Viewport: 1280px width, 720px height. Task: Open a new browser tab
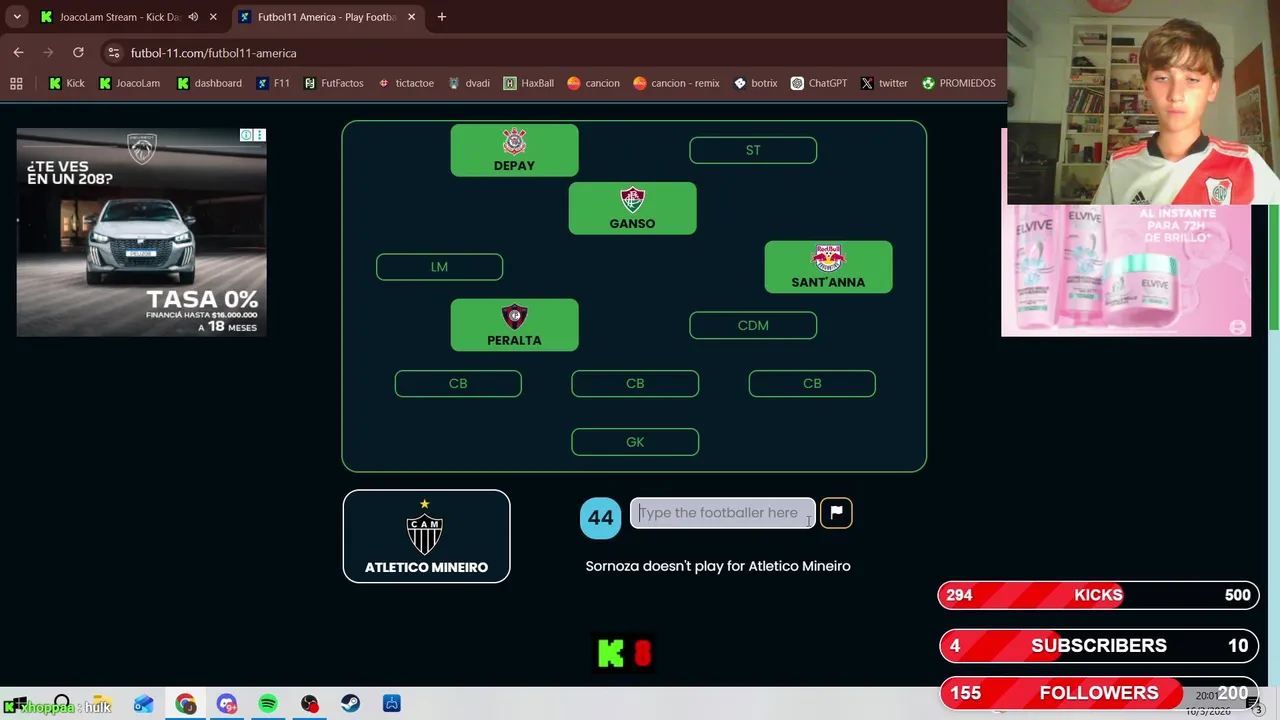tap(441, 17)
